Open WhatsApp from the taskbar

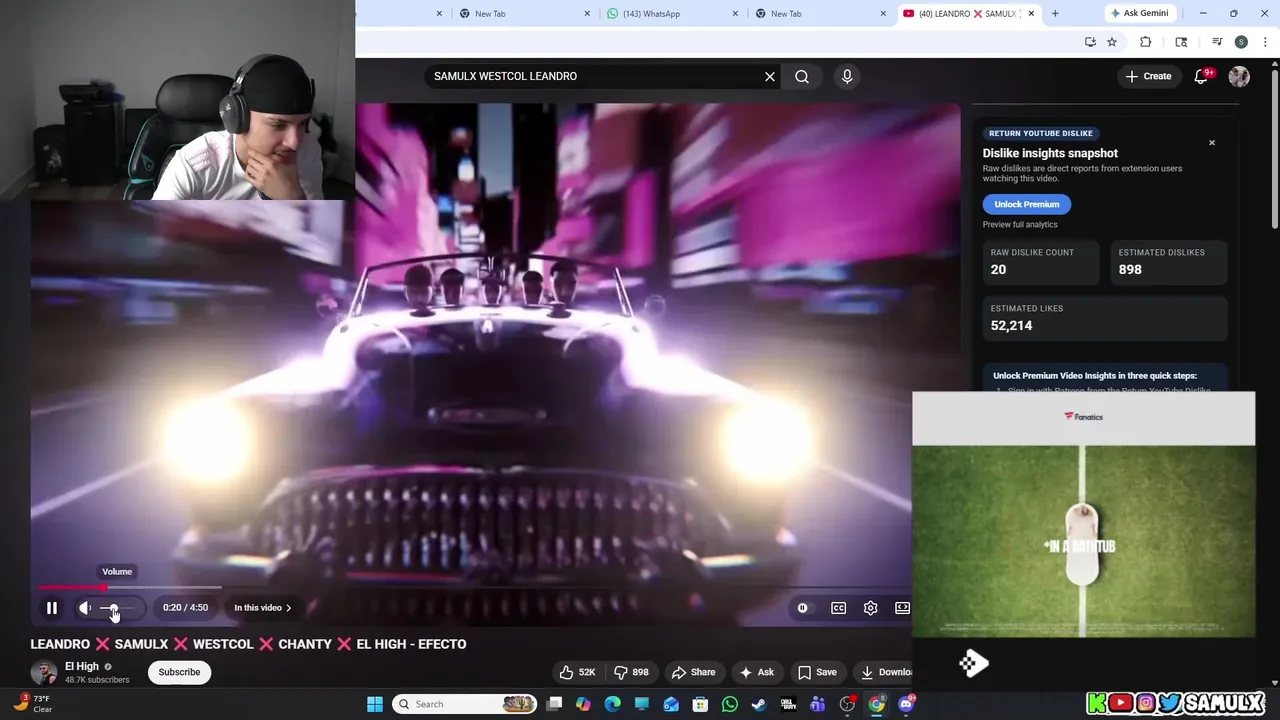730,704
